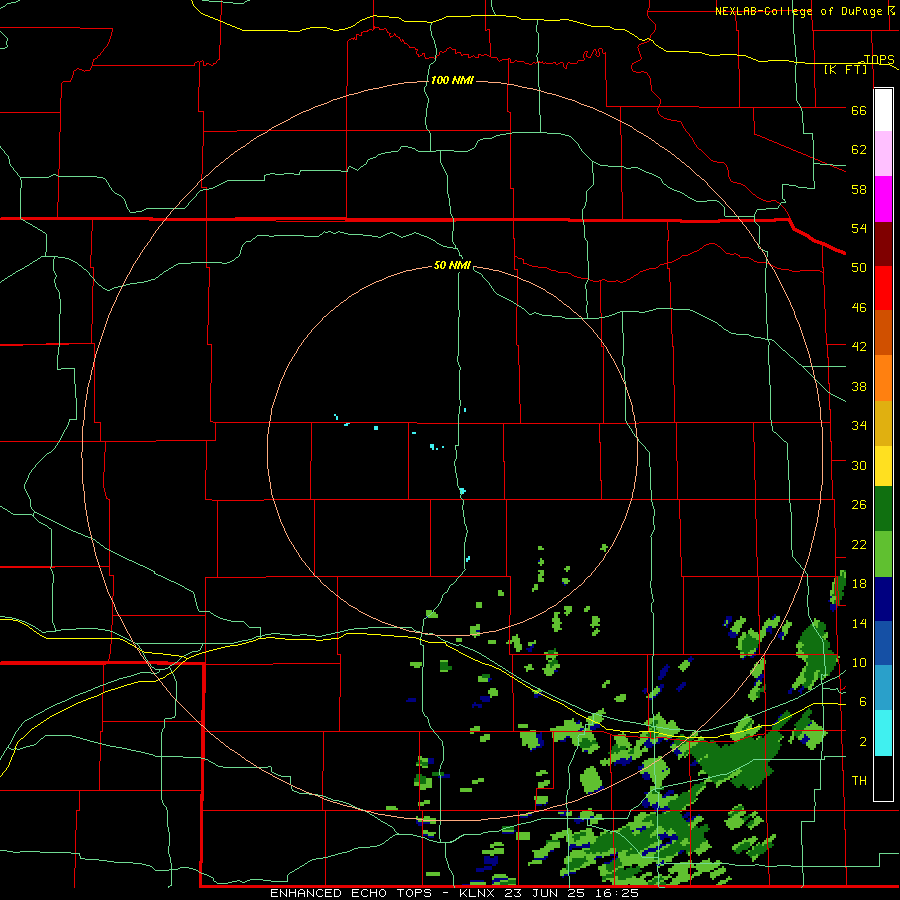Click the cyan 2 kft legend swatch
Viewport: 900px width, 900px height.
coord(883,733)
